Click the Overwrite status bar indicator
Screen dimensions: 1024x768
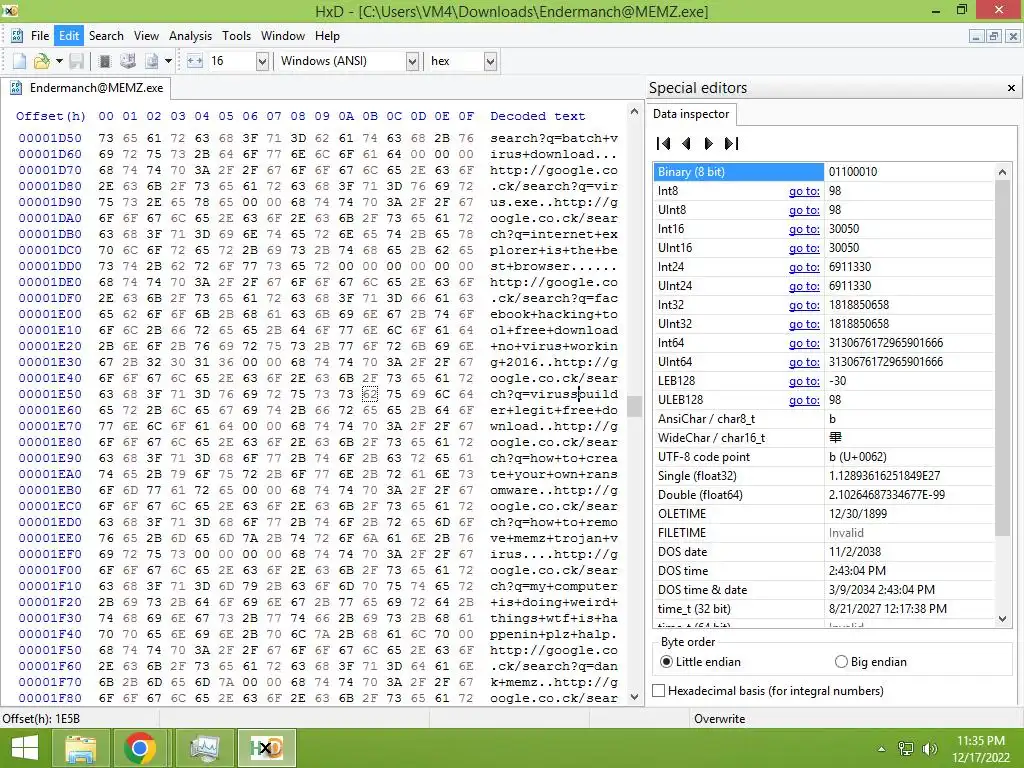click(x=719, y=718)
